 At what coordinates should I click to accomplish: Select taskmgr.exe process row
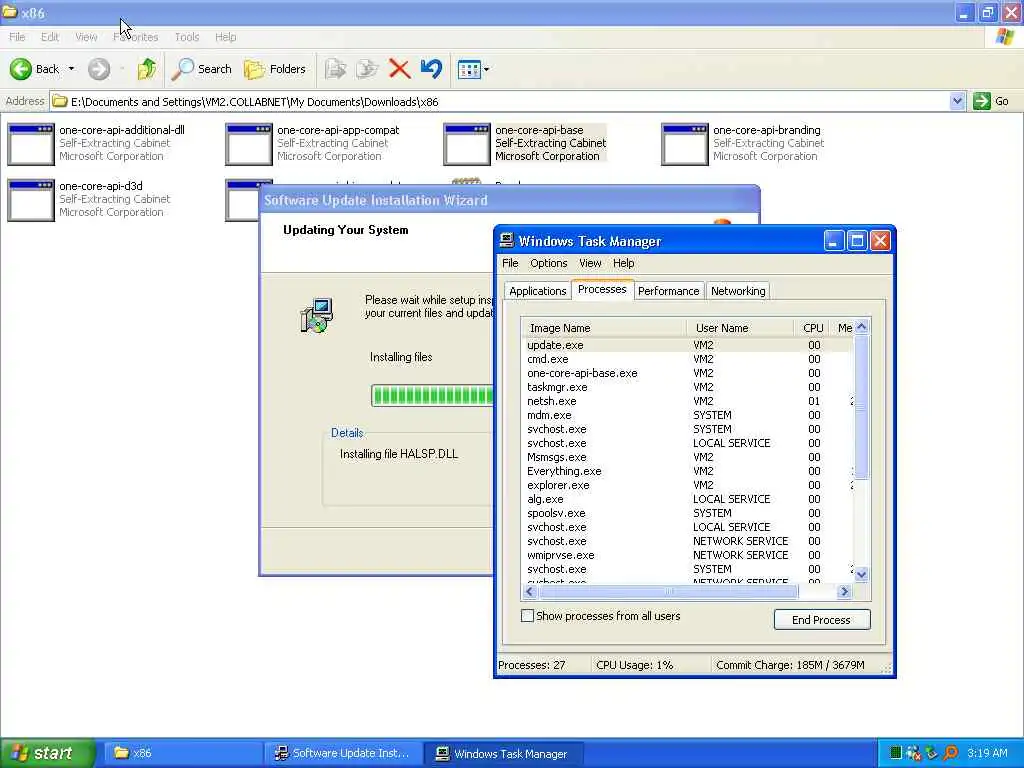click(687, 387)
